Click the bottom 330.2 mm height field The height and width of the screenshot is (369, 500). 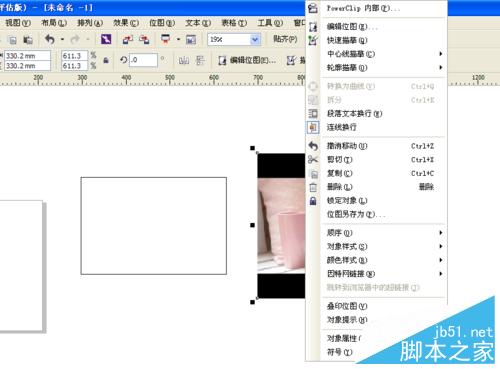27,66
